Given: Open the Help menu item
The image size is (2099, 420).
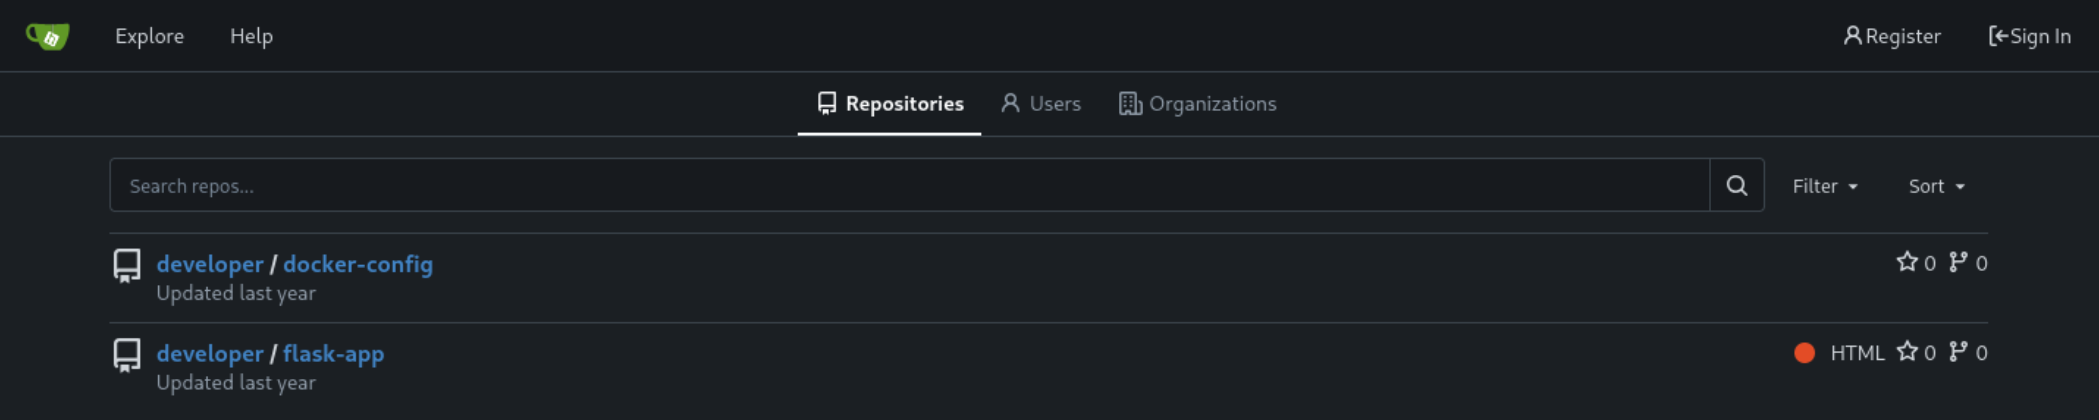Looking at the screenshot, I should coord(251,36).
